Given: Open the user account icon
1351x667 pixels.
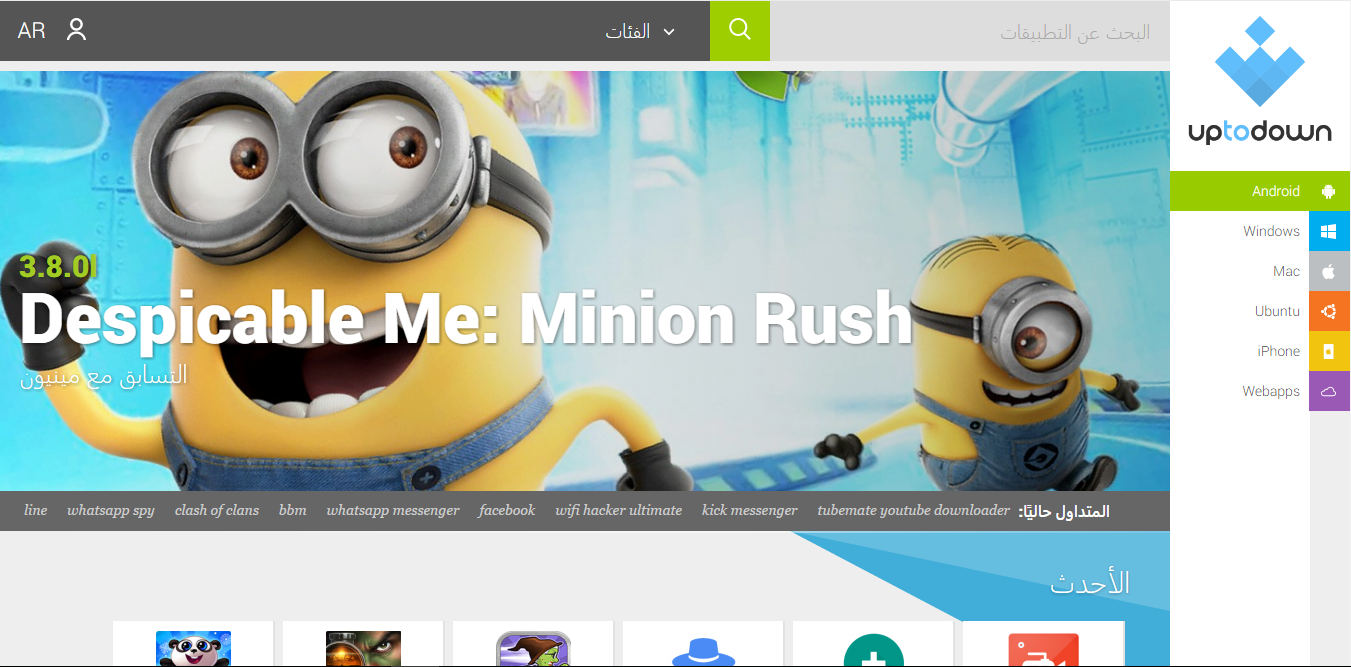Looking at the screenshot, I should [77, 30].
